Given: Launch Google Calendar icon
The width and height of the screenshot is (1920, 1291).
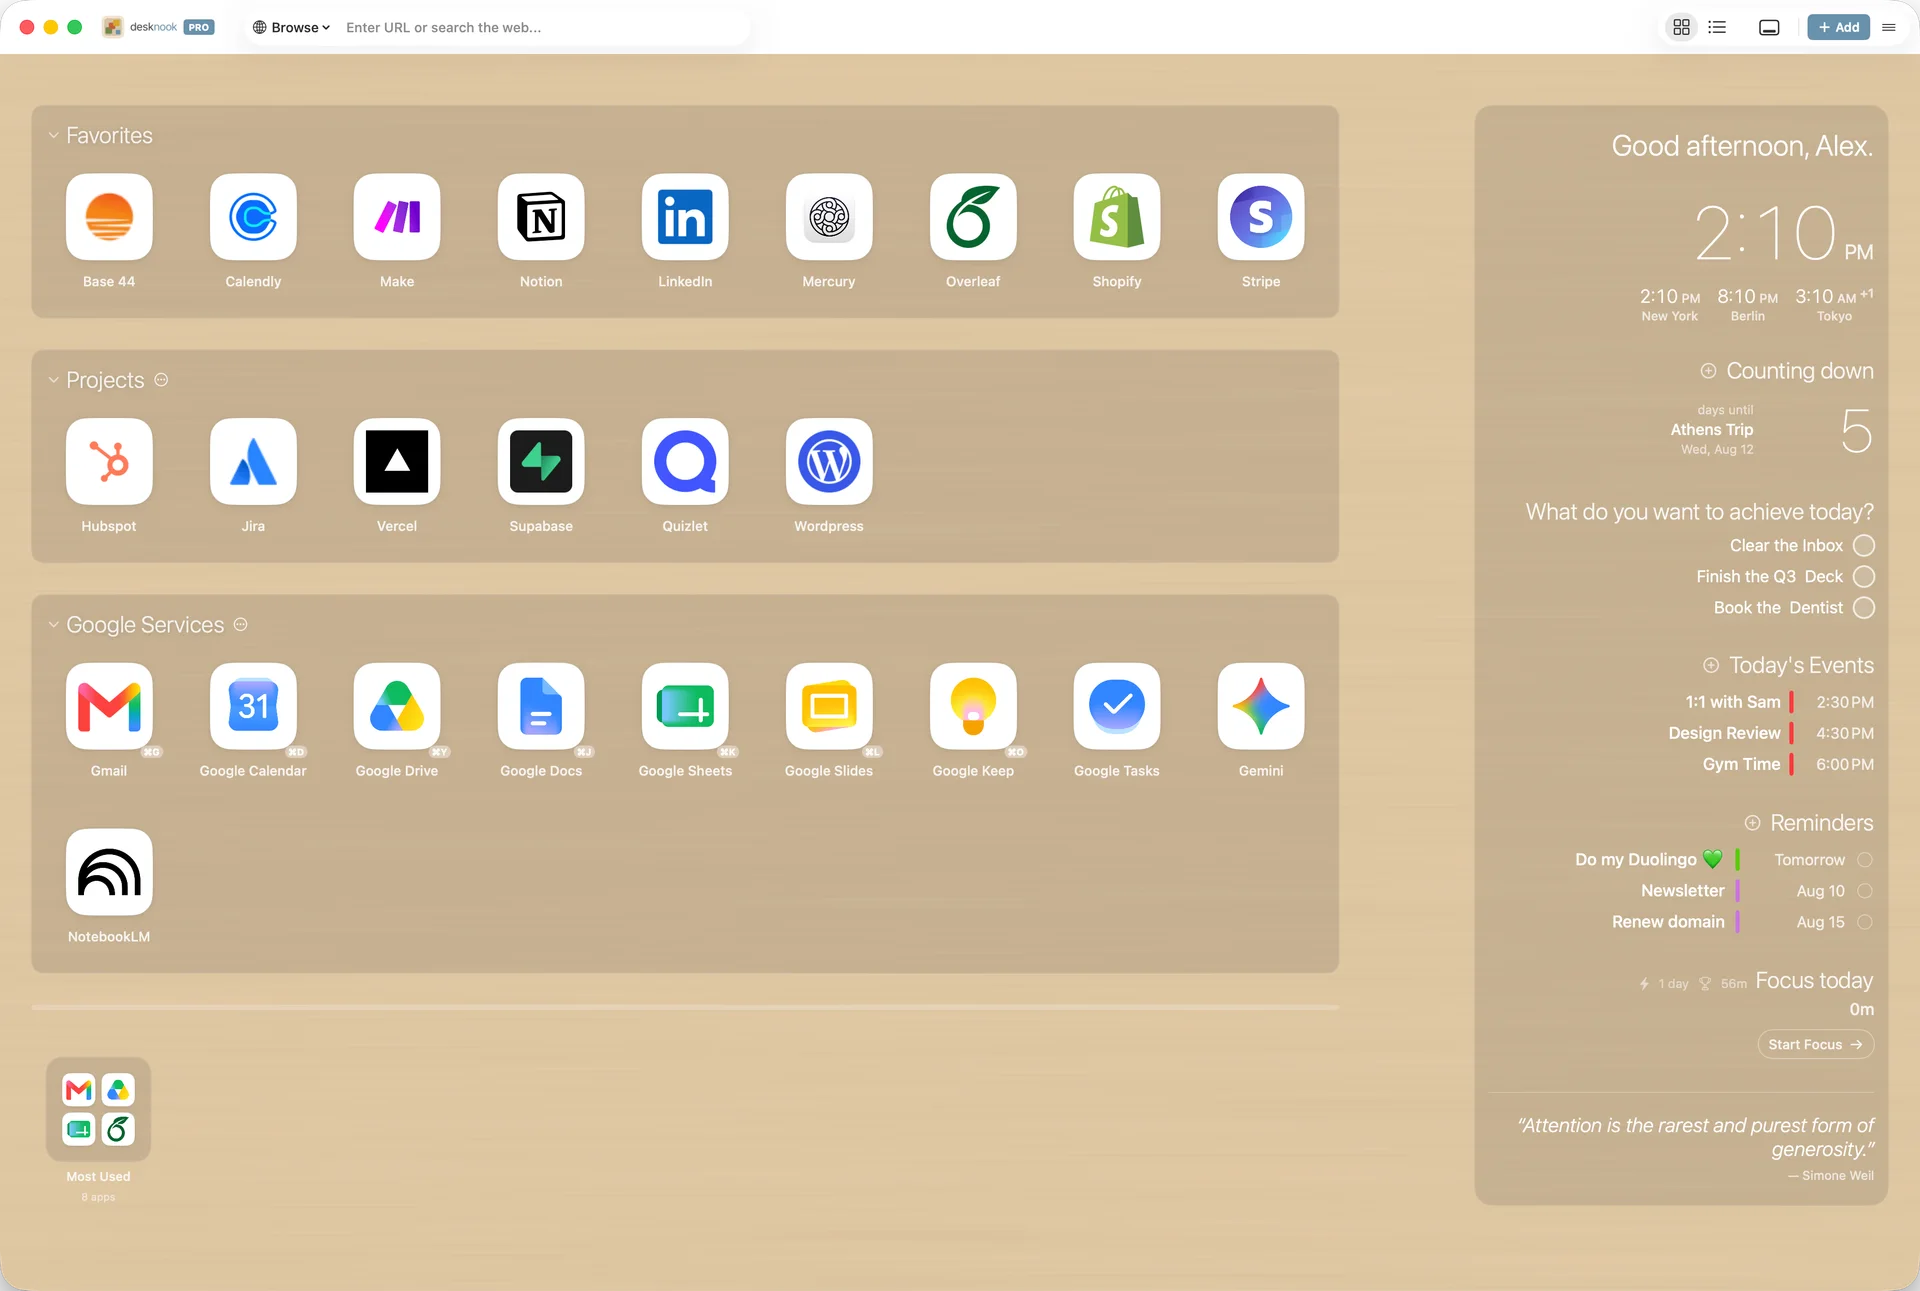Looking at the screenshot, I should 253,706.
